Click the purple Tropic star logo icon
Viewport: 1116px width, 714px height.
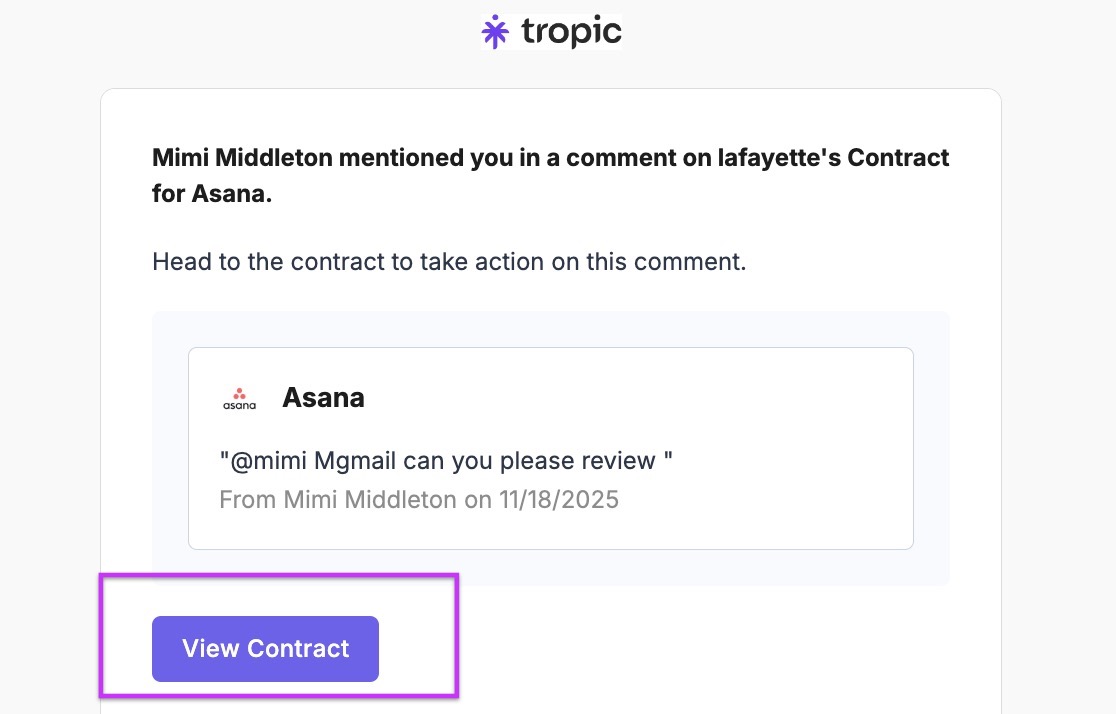pyautogui.click(x=495, y=32)
